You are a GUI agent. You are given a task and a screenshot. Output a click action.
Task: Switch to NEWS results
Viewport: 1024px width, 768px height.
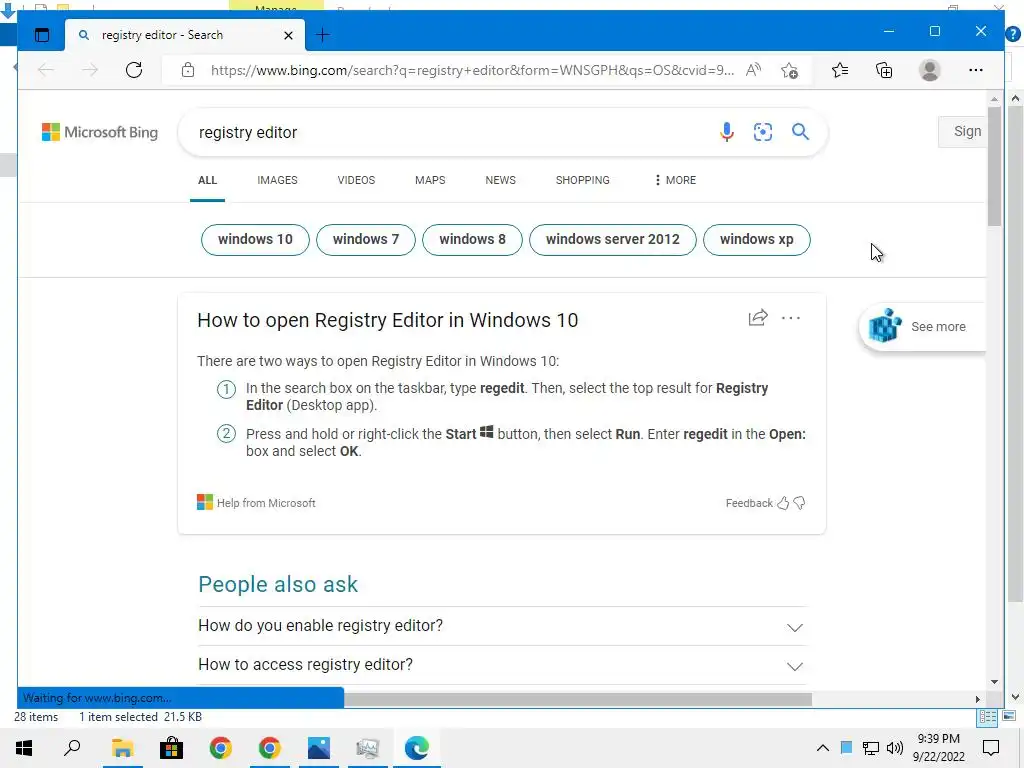coord(500,180)
